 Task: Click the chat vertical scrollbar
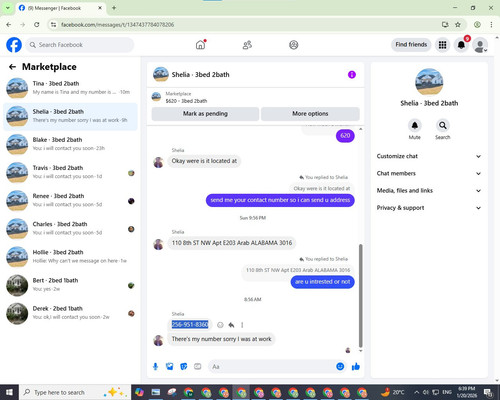[360, 295]
